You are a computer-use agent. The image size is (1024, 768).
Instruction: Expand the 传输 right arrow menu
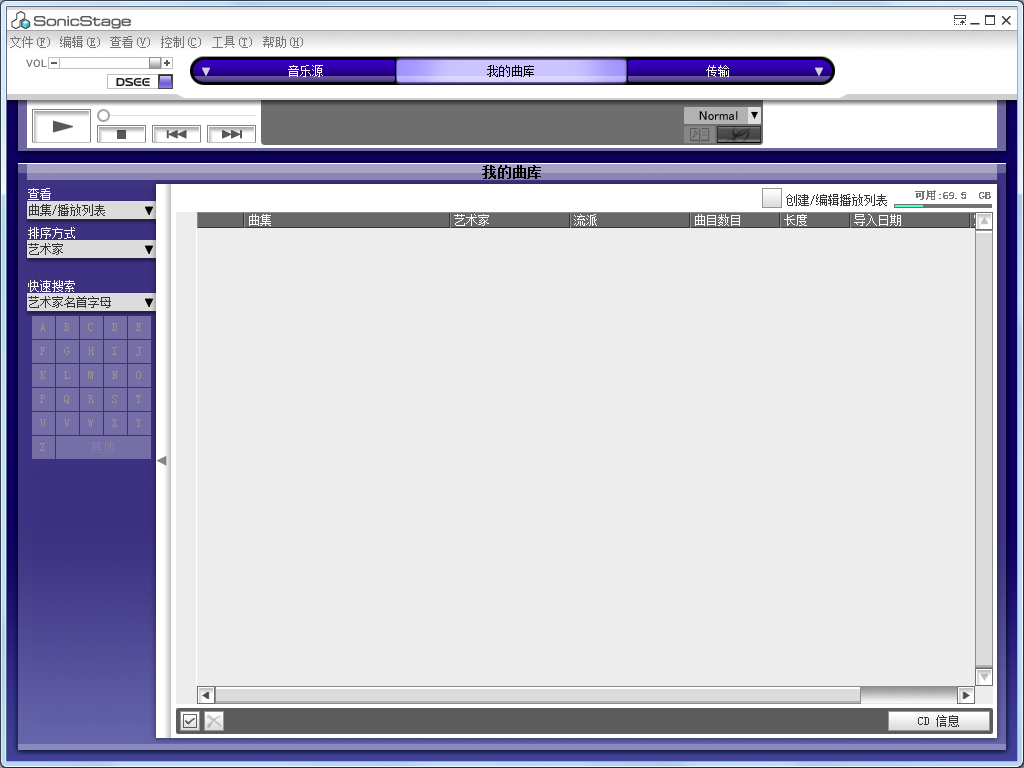coord(819,71)
